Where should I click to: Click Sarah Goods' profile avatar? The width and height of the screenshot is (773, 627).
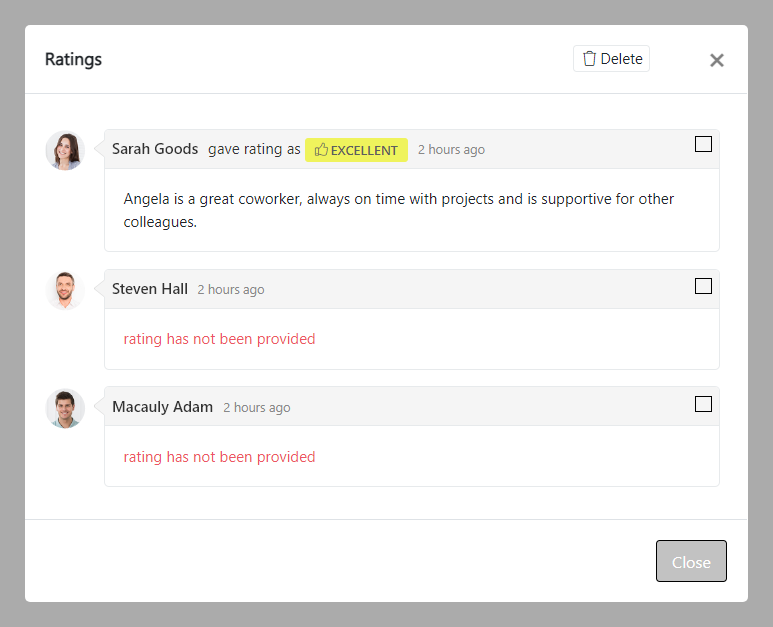[x=65, y=150]
